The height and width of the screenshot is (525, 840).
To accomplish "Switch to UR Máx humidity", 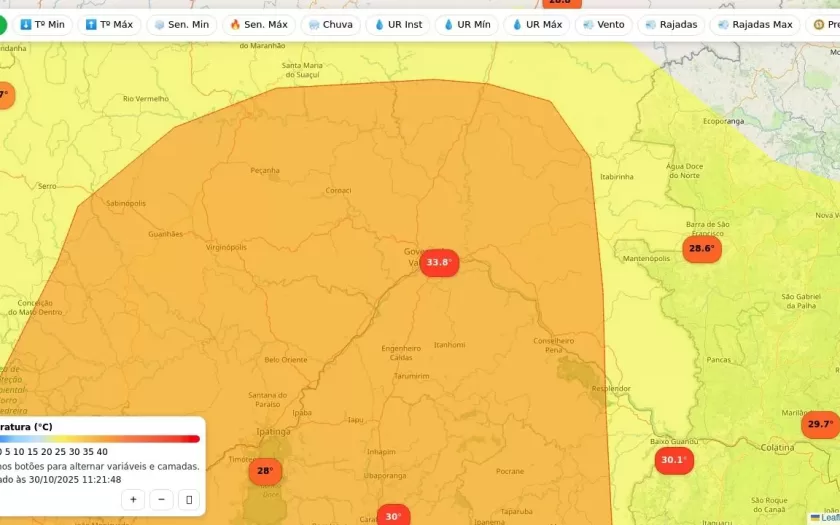I will tap(537, 25).
